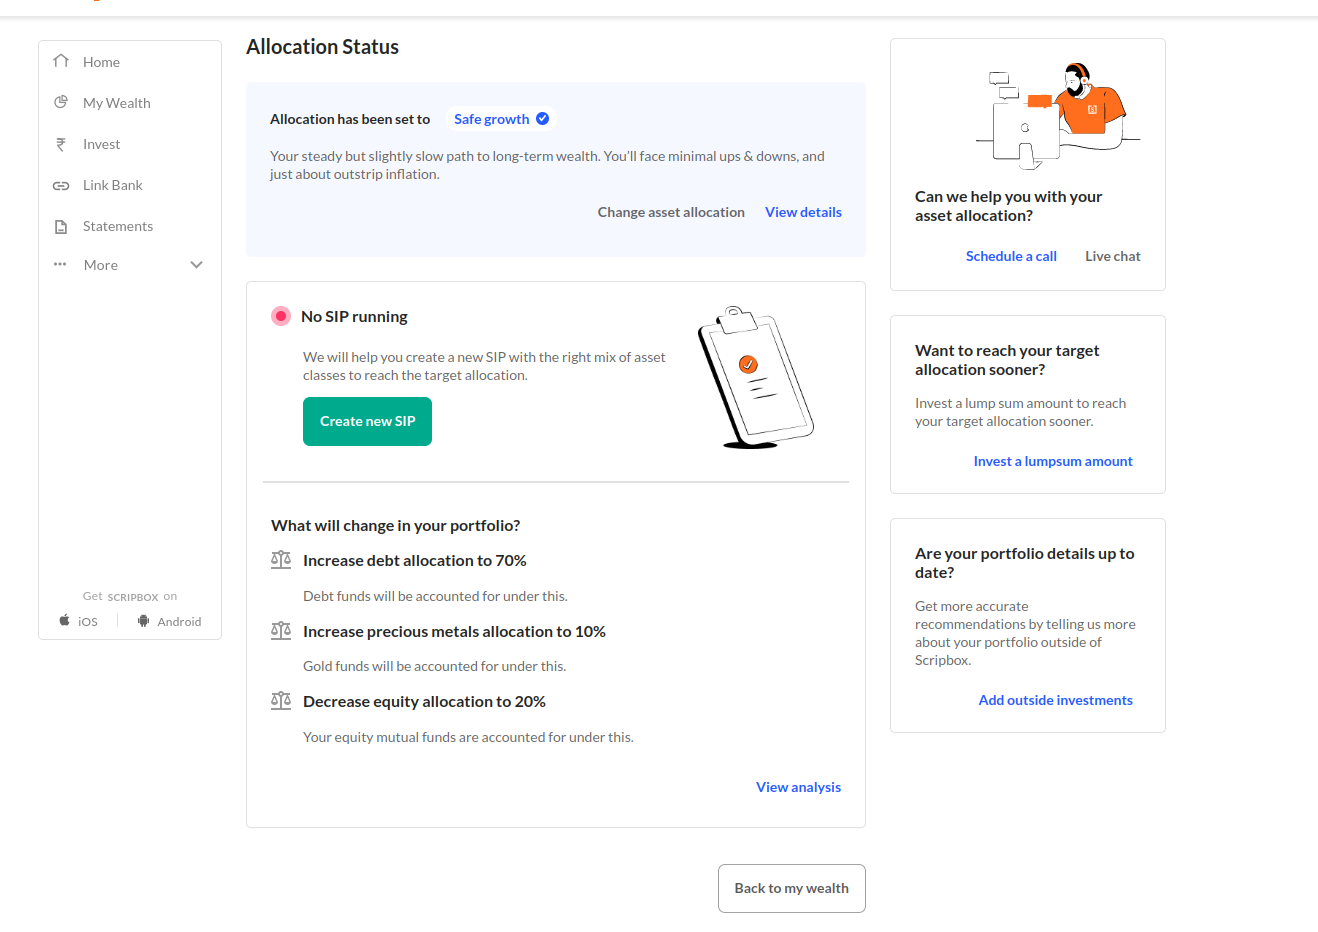Click the clipboard illustration
Screen dimensions: 1318x932
tap(755, 377)
